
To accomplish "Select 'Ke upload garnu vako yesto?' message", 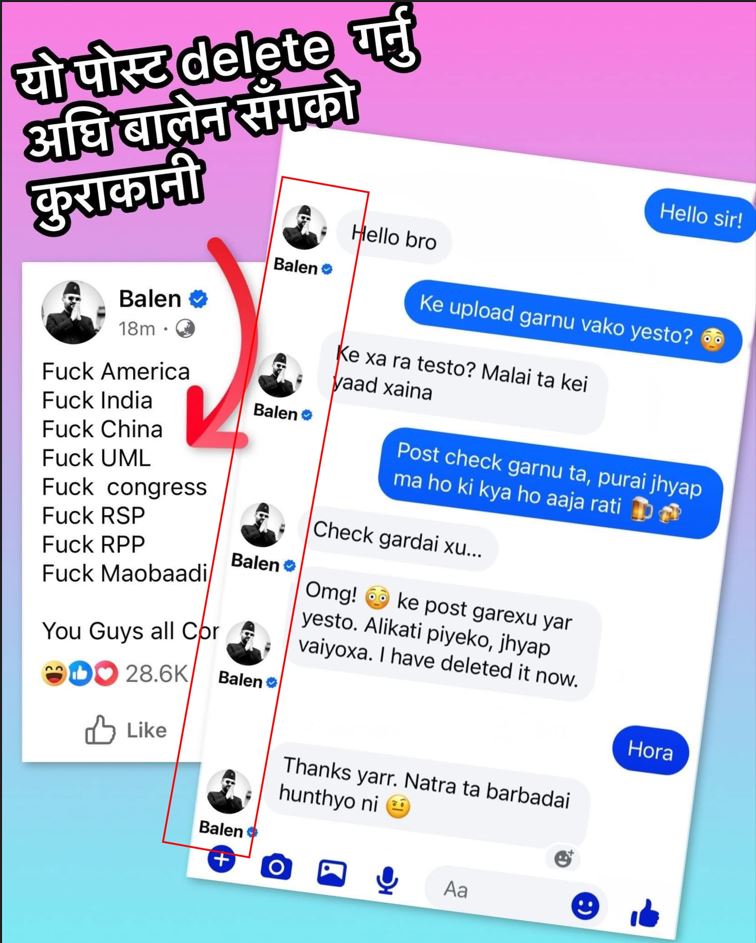I will [x=572, y=321].
